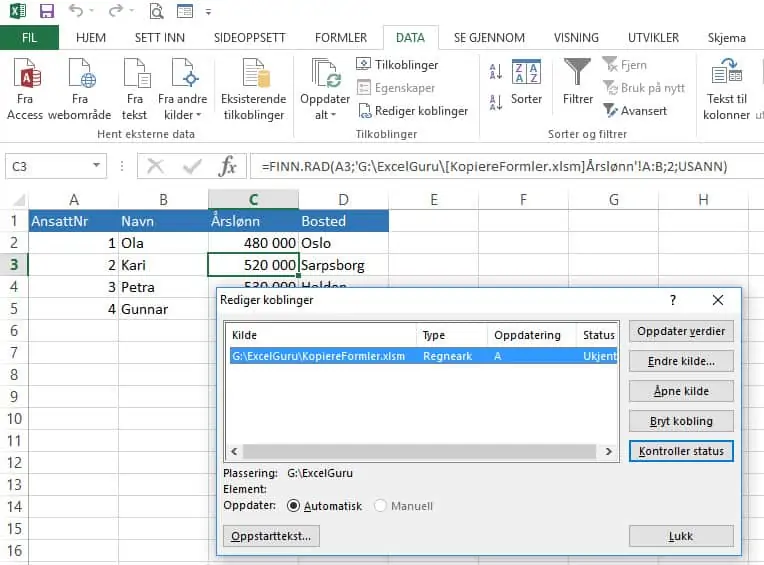Click the Kontroller status button
The image size is (764, 565).
click(x=681, y=451)
